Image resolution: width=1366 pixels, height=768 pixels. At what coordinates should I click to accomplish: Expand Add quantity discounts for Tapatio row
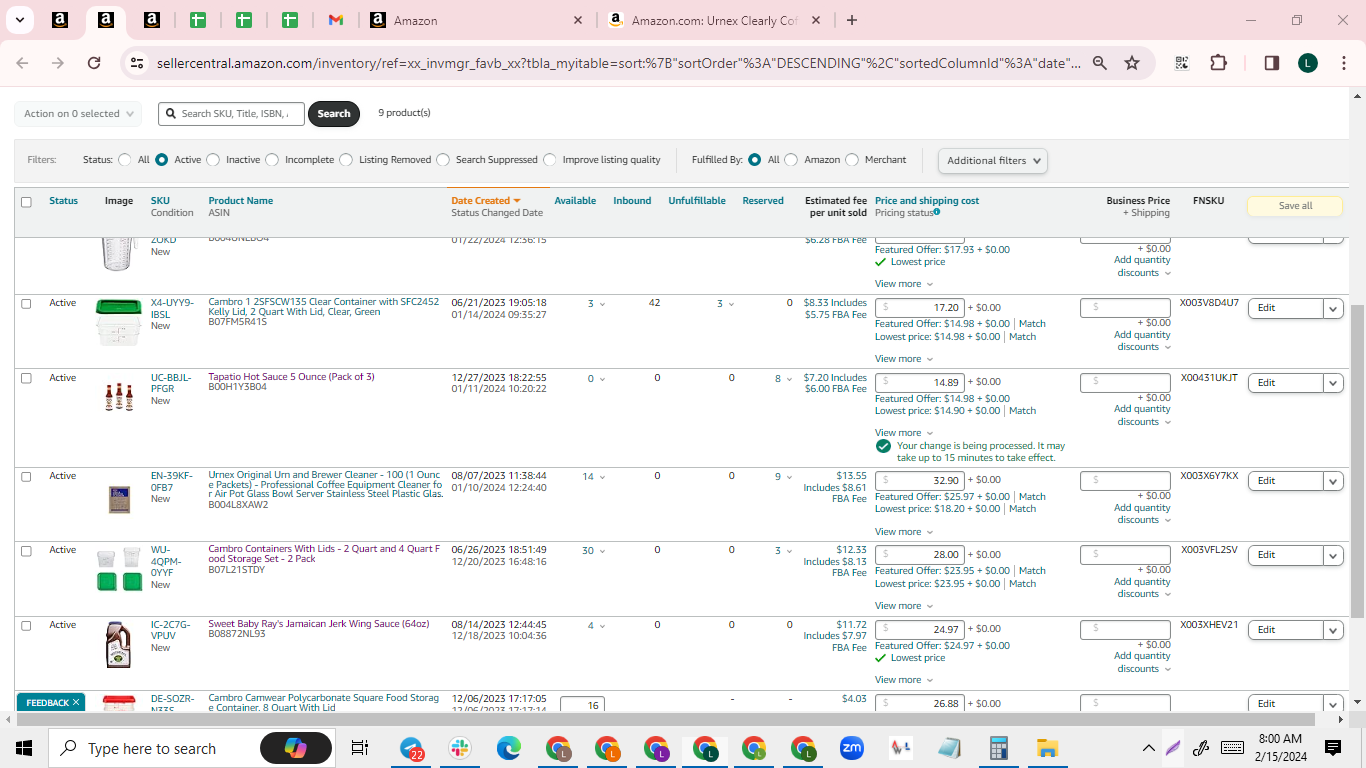pos(1142,415)
